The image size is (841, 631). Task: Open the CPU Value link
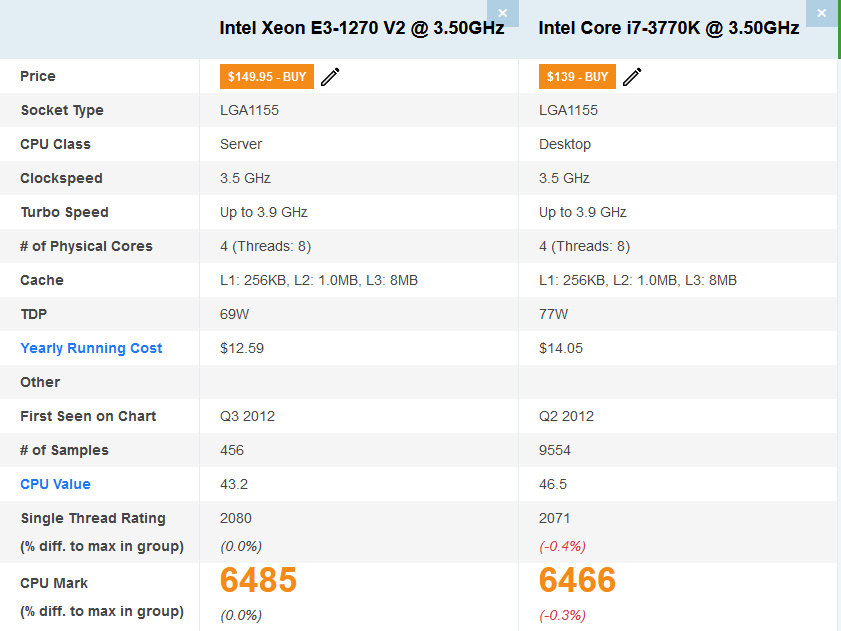(x=55, y=484)
